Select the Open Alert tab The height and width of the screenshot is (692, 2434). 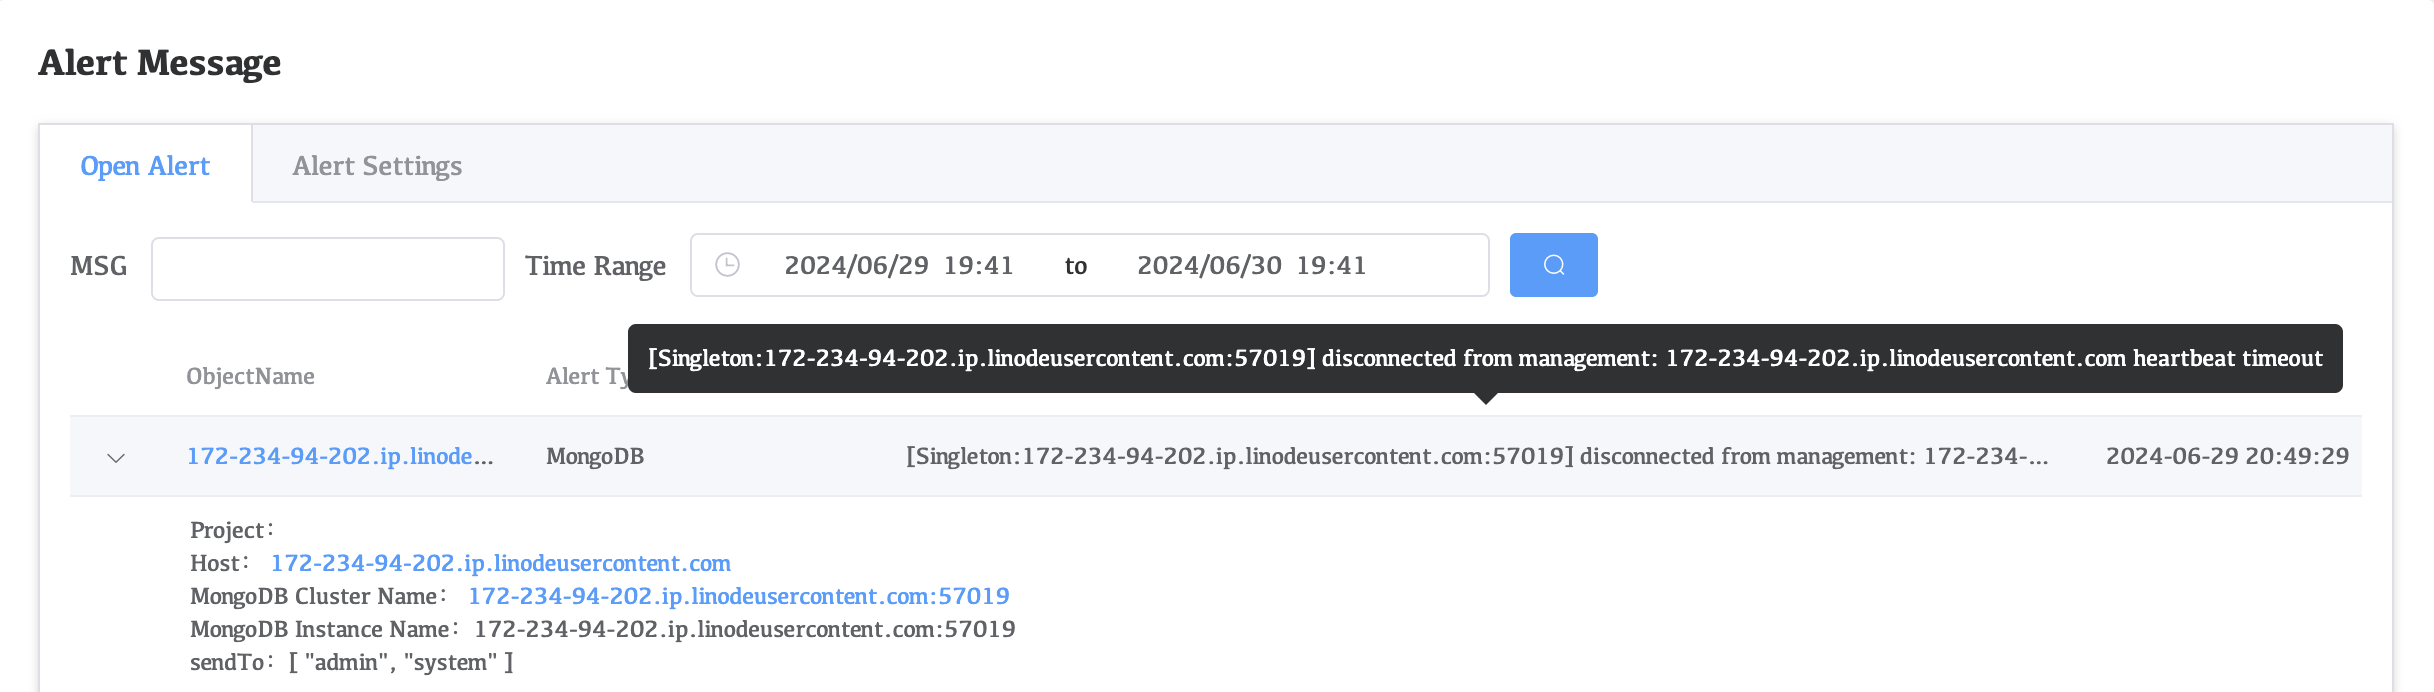pyautogui.click(x=145, y=166)
